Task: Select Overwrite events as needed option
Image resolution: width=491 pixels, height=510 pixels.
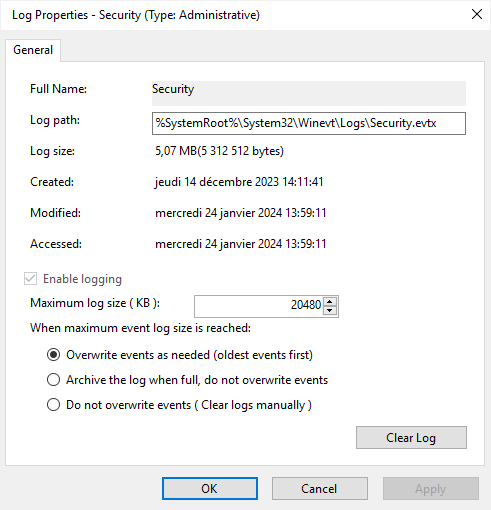Action: click(x=53, y=355)
